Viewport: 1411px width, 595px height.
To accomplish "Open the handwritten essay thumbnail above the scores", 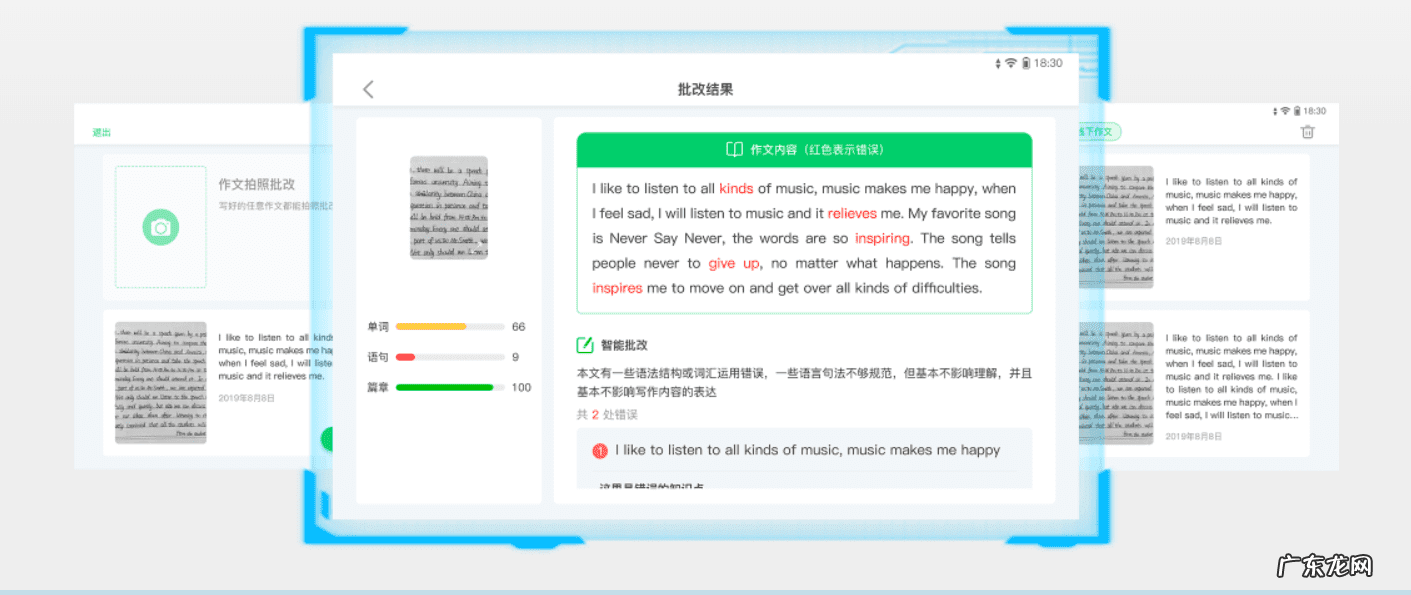I will [x=449, y=206].
